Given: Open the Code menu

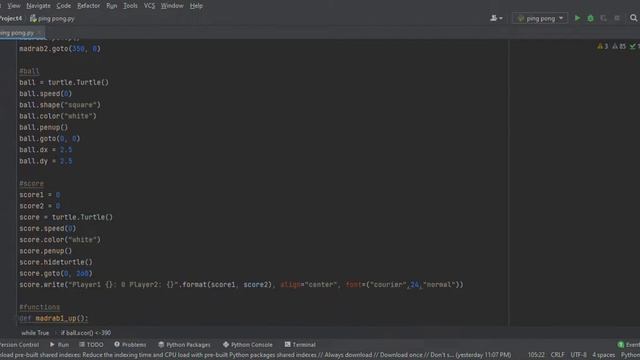Looking at the screenshot, I should [x=64, y=6].
